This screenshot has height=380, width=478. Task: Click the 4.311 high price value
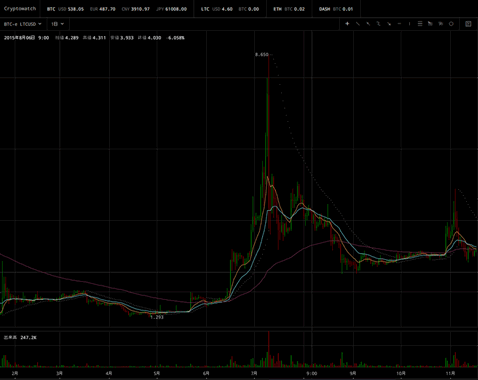99,38
